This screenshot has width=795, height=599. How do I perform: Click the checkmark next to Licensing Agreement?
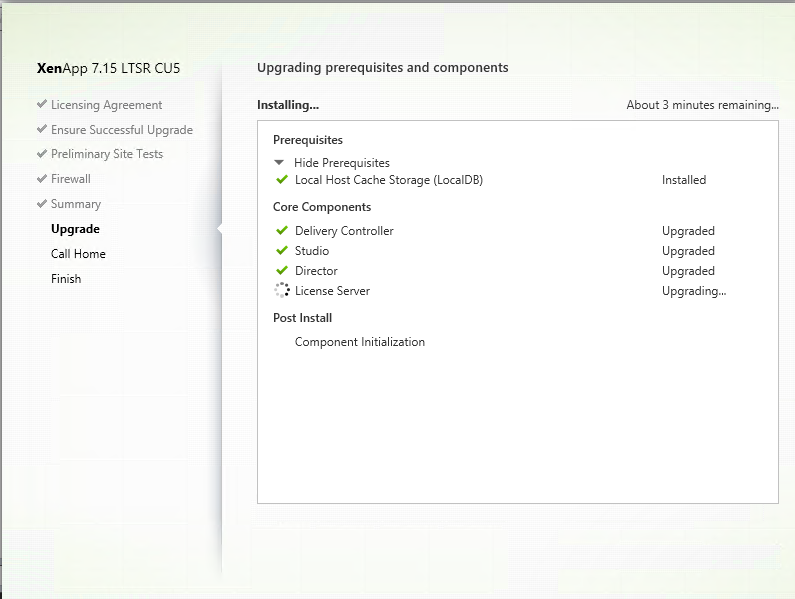(x=42, y=104)
